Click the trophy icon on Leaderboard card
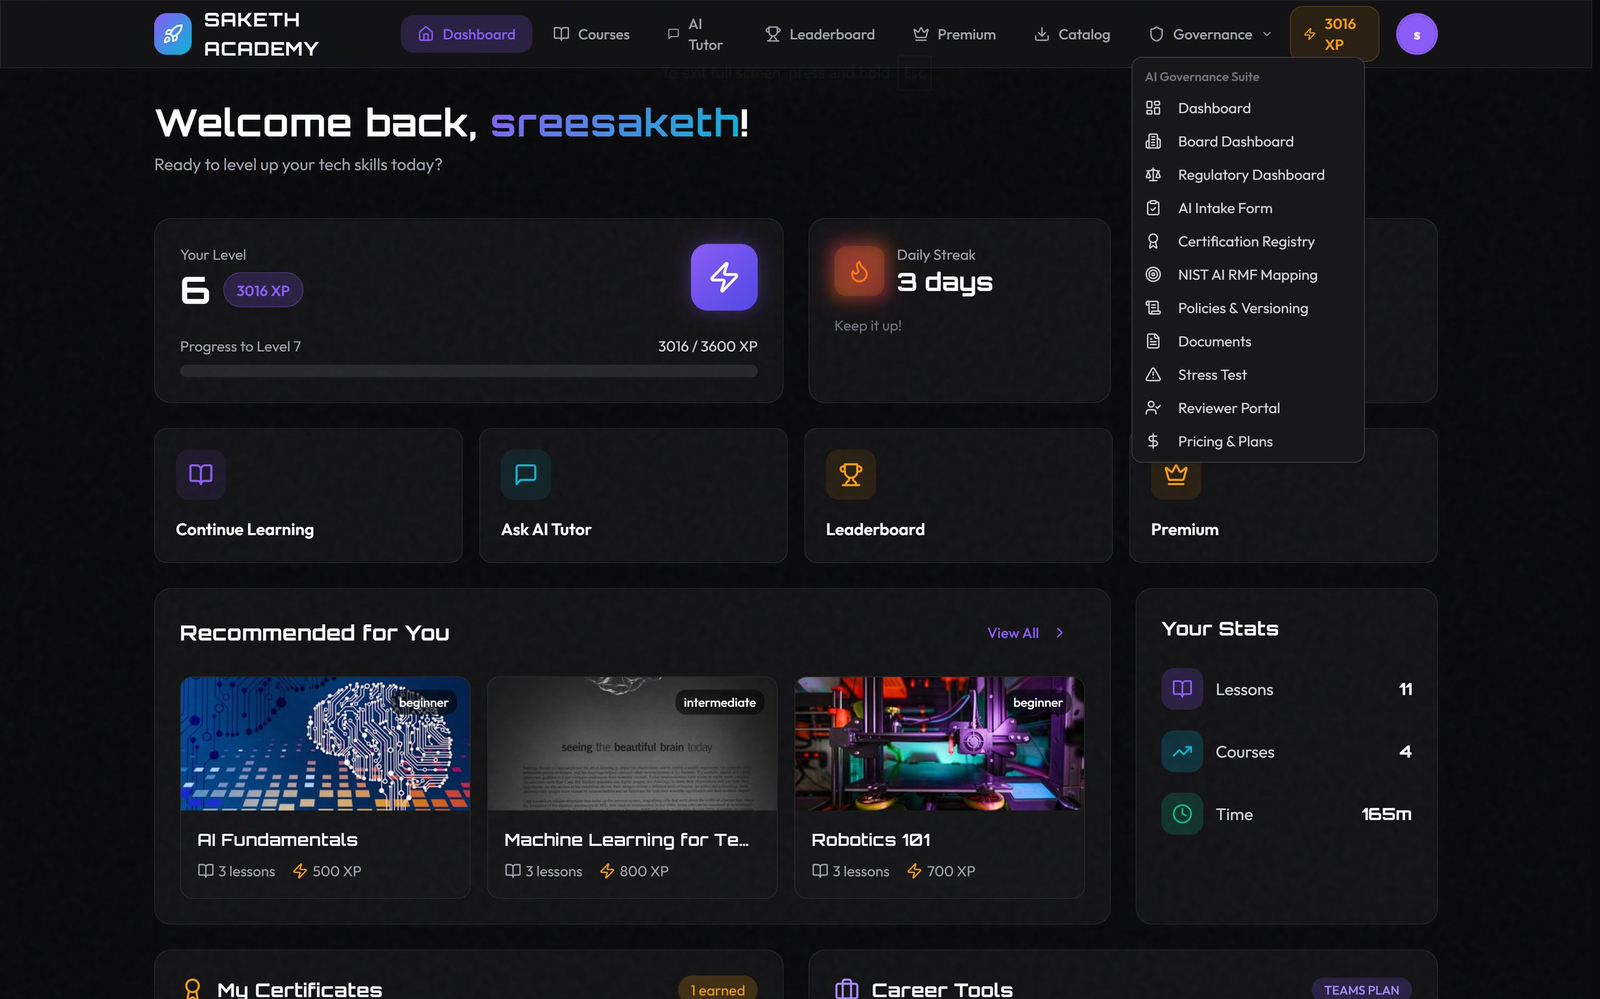The image size is (1600, 999). [851, 474]
